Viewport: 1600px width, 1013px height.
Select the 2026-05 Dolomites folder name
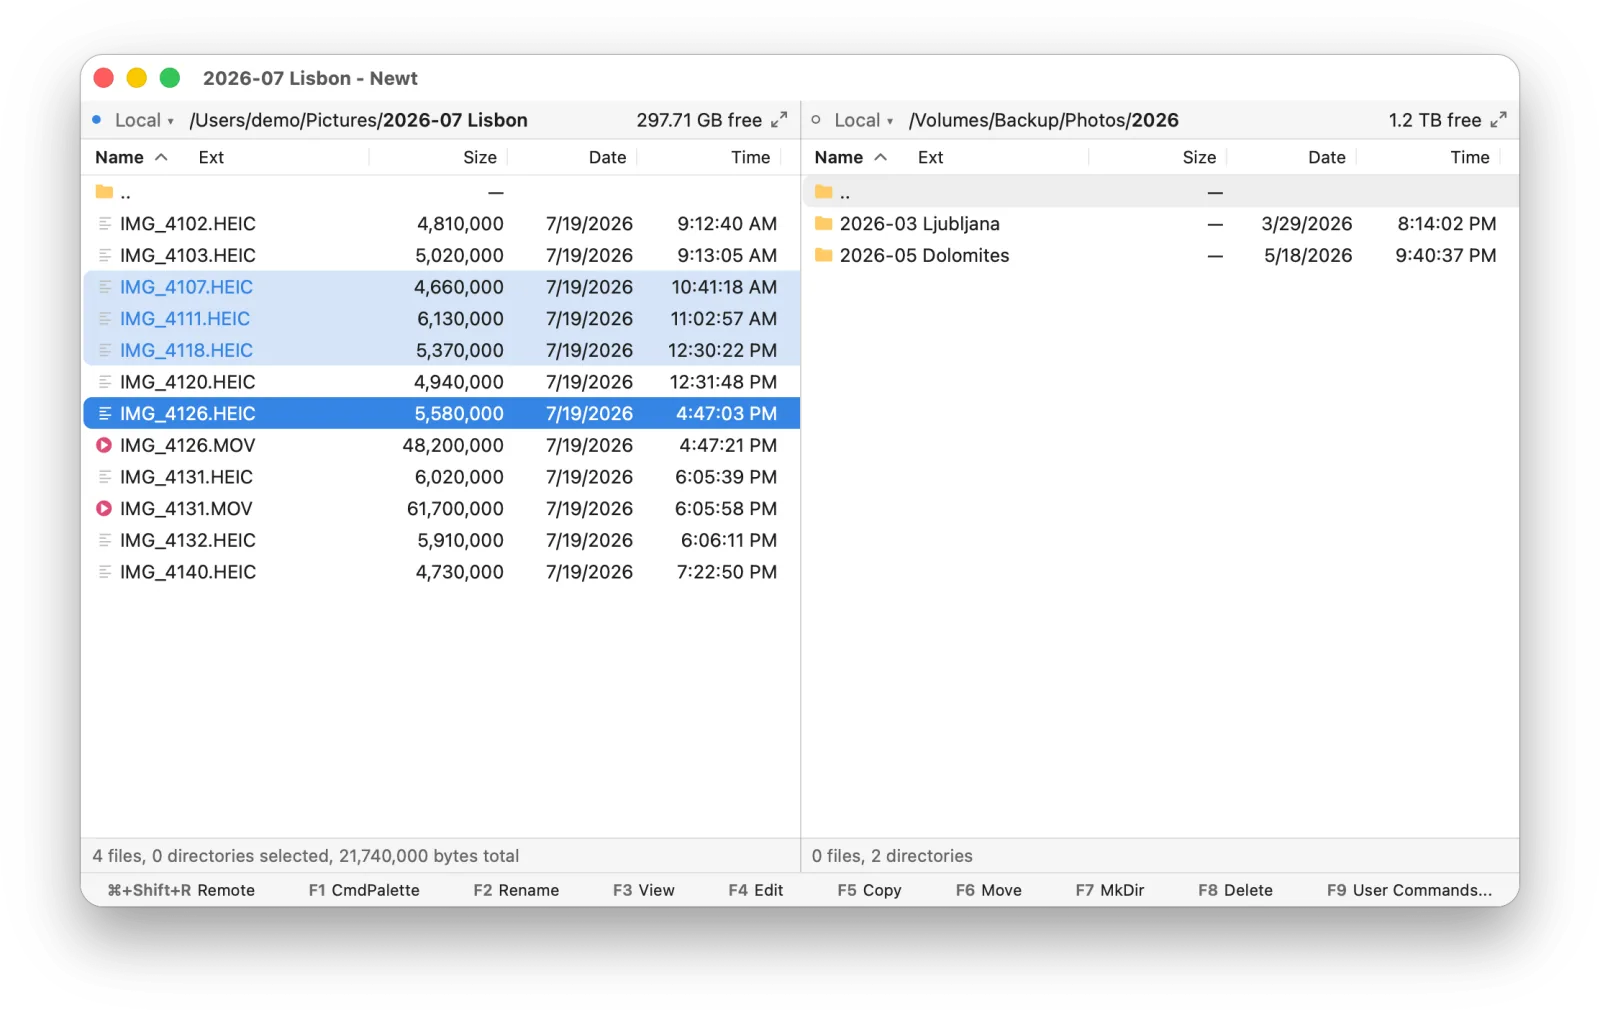pos(925,256)
